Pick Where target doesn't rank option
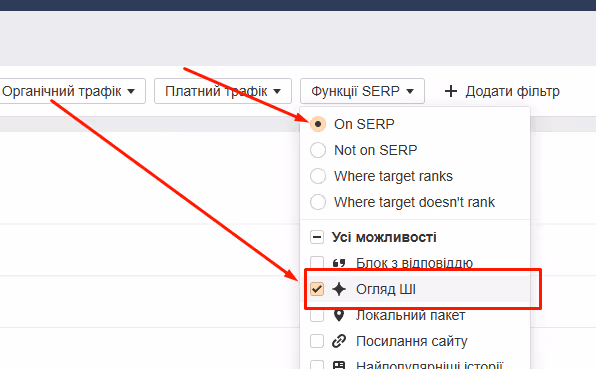The width and height of the screenshot is (596, 369). coord(318,202)
